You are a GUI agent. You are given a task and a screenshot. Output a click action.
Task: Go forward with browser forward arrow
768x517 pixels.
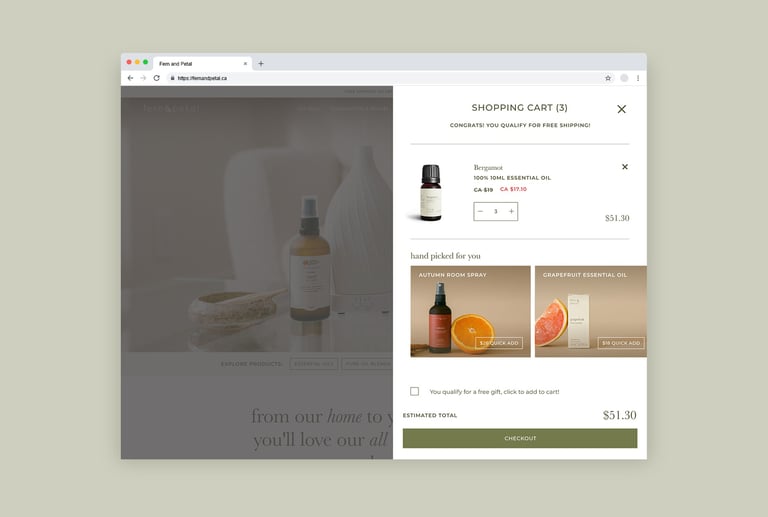143,78
